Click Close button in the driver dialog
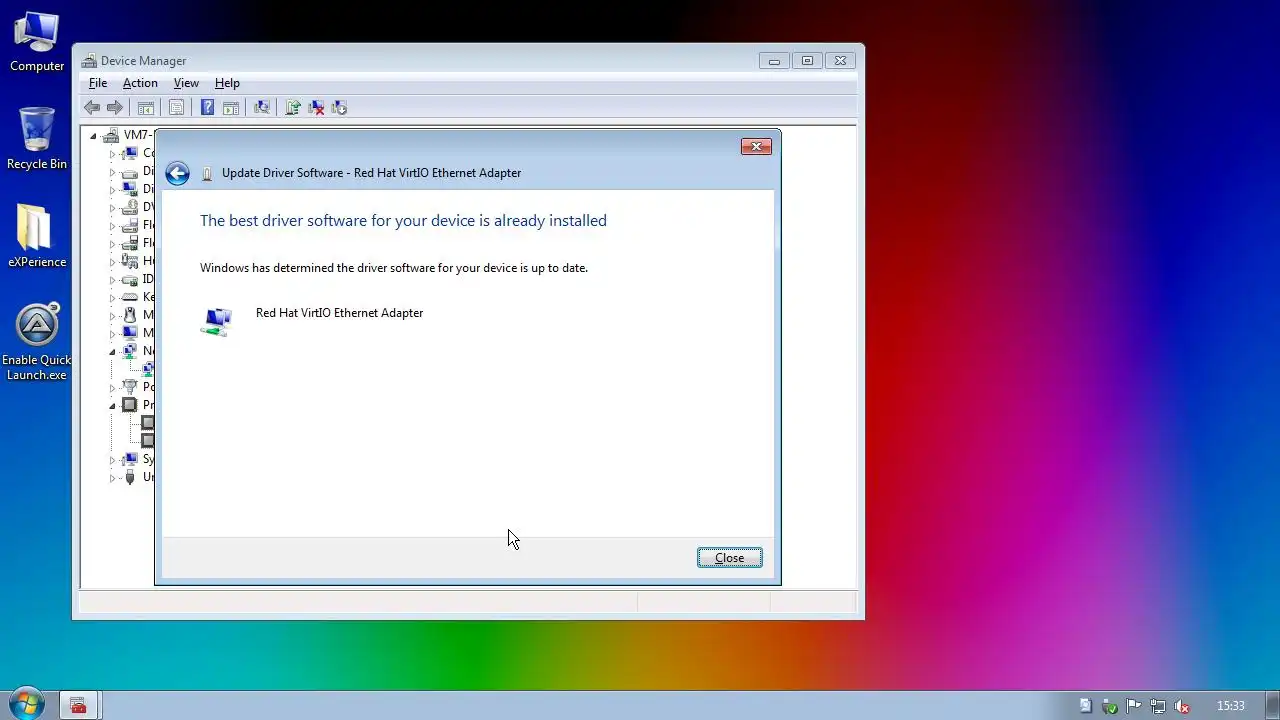 click(729, 558)
